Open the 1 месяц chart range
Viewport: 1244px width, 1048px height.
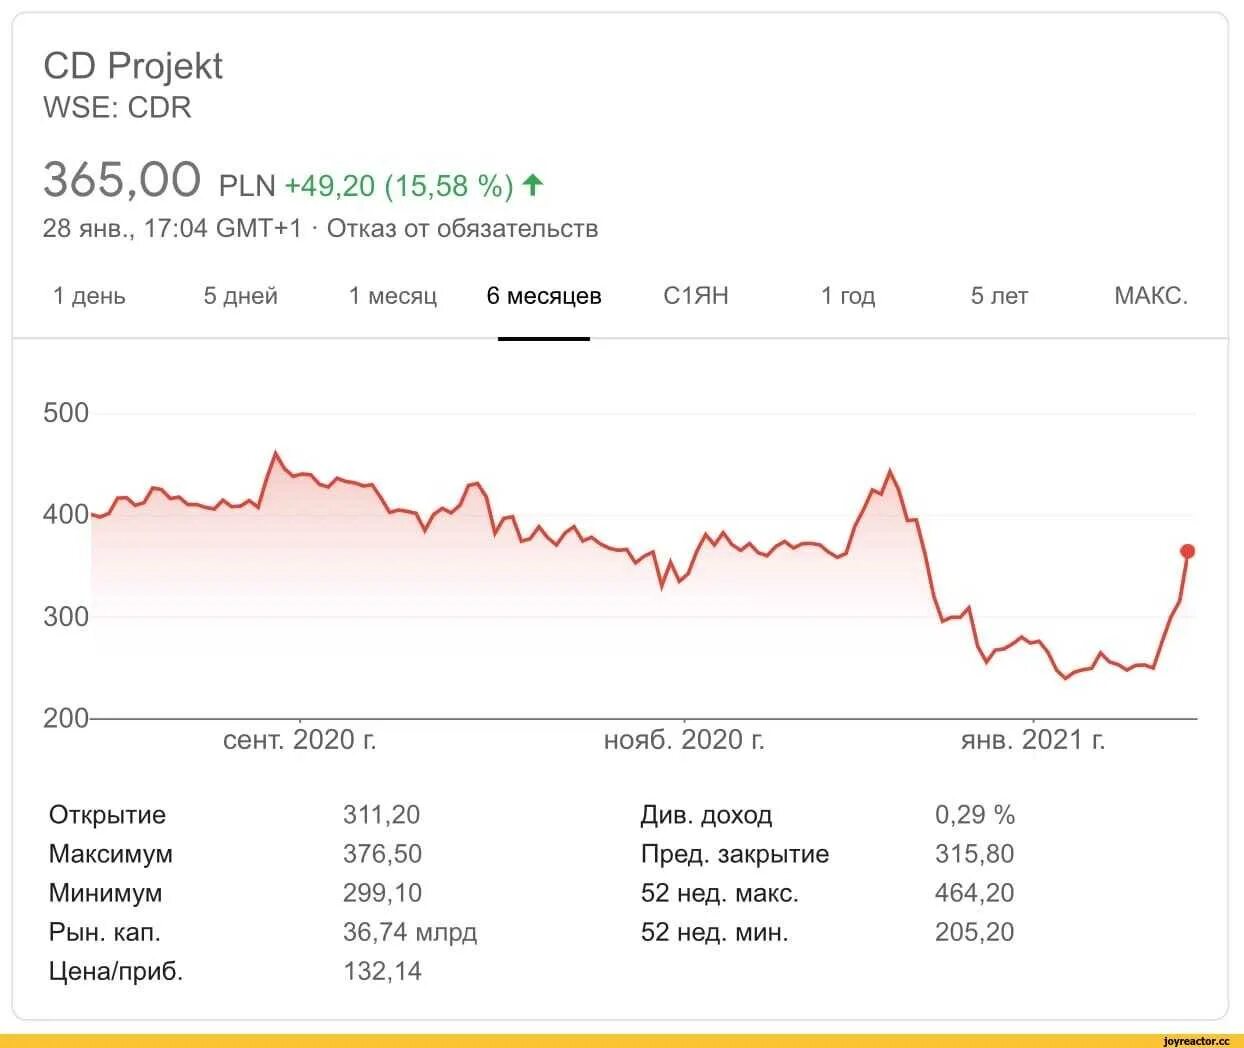pos(393,296)
